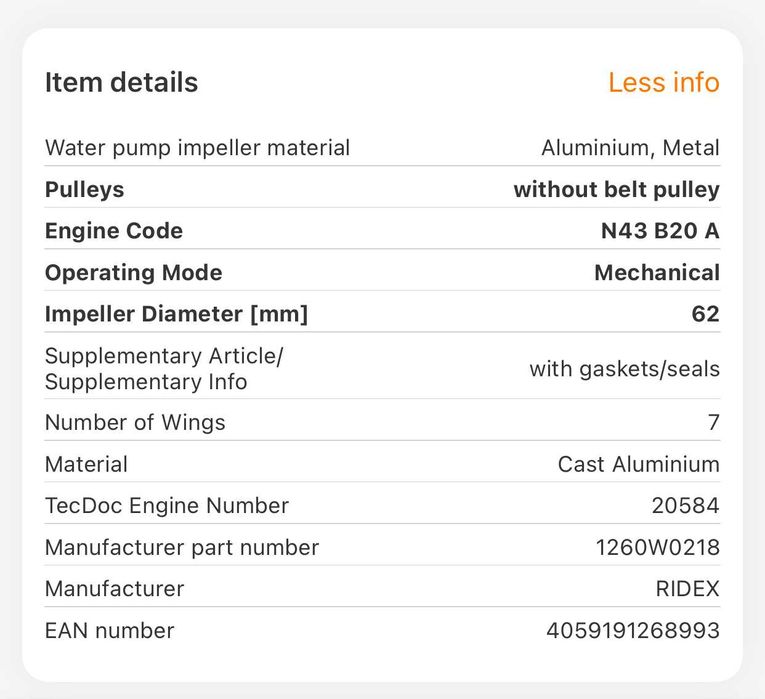Select the Water pump impeller material label
This screenshot has width=765, height=699.
(x=197, y=148)
